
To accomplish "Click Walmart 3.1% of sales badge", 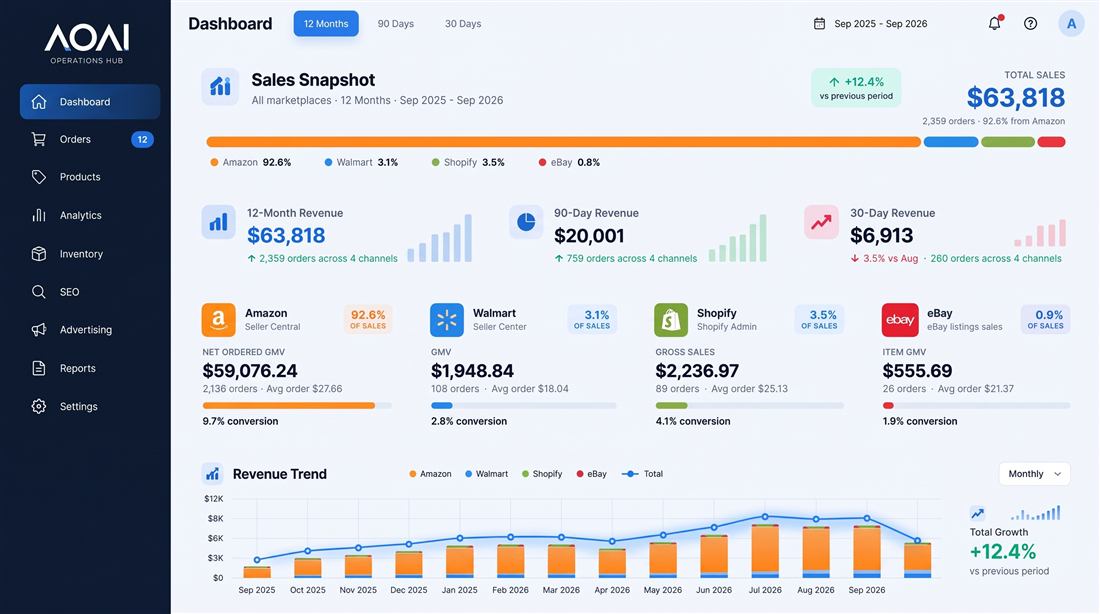I will tap(592, 319).
